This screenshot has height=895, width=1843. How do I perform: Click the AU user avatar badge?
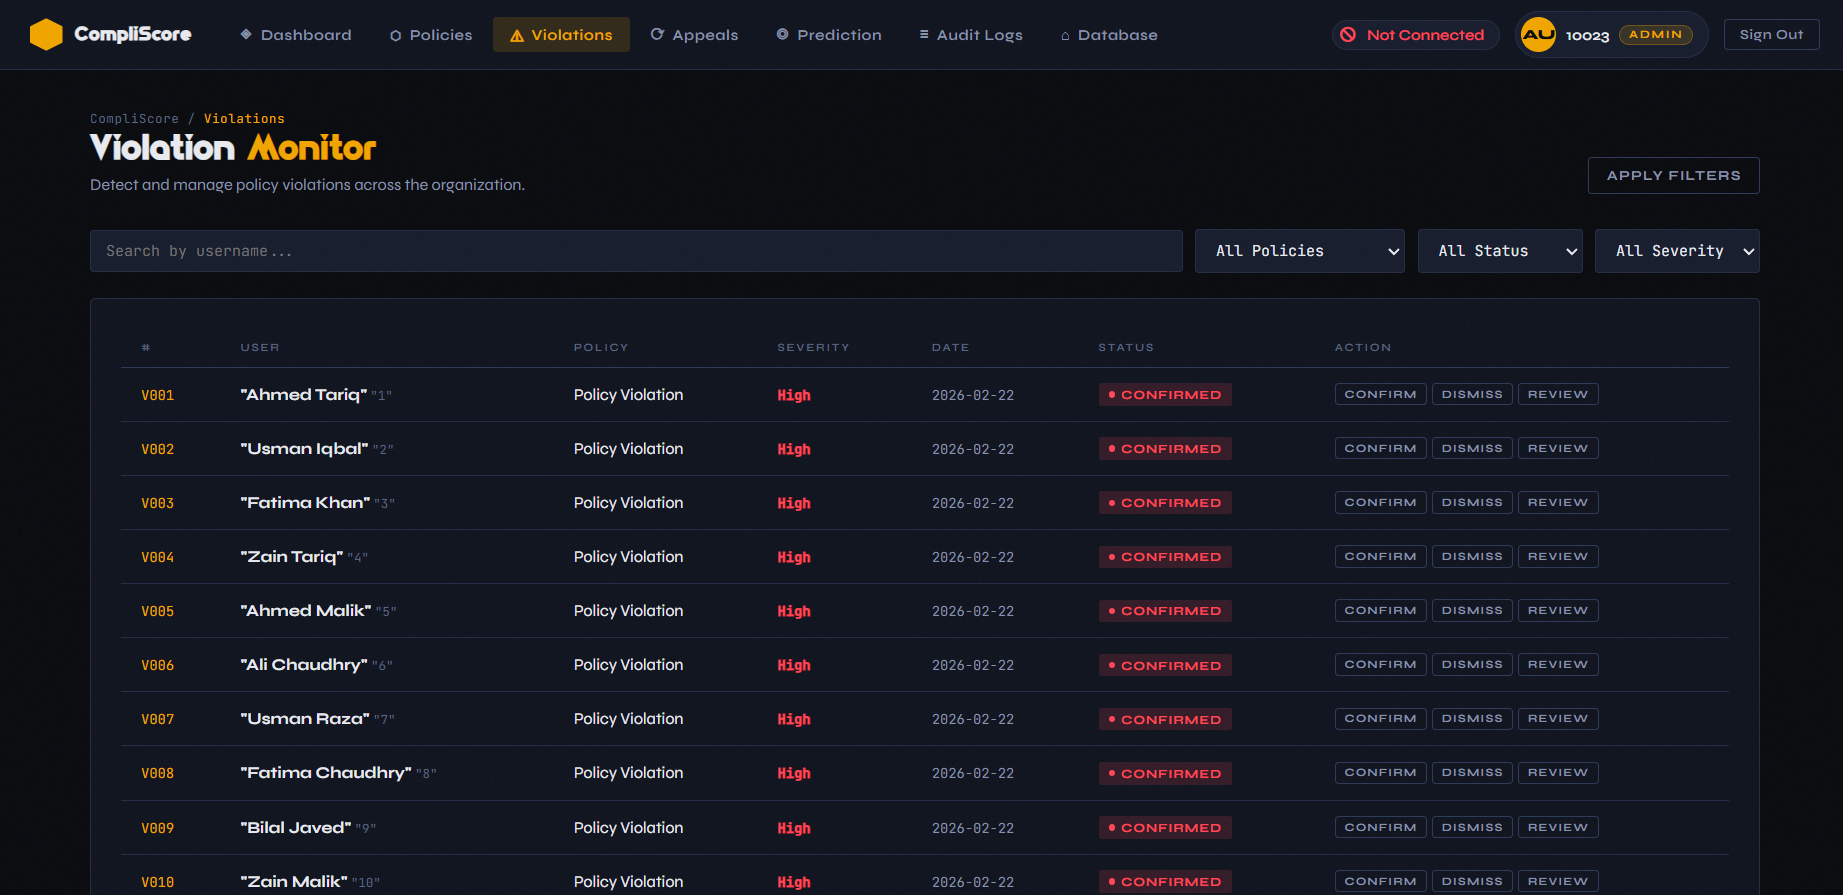coord(1538,35)
